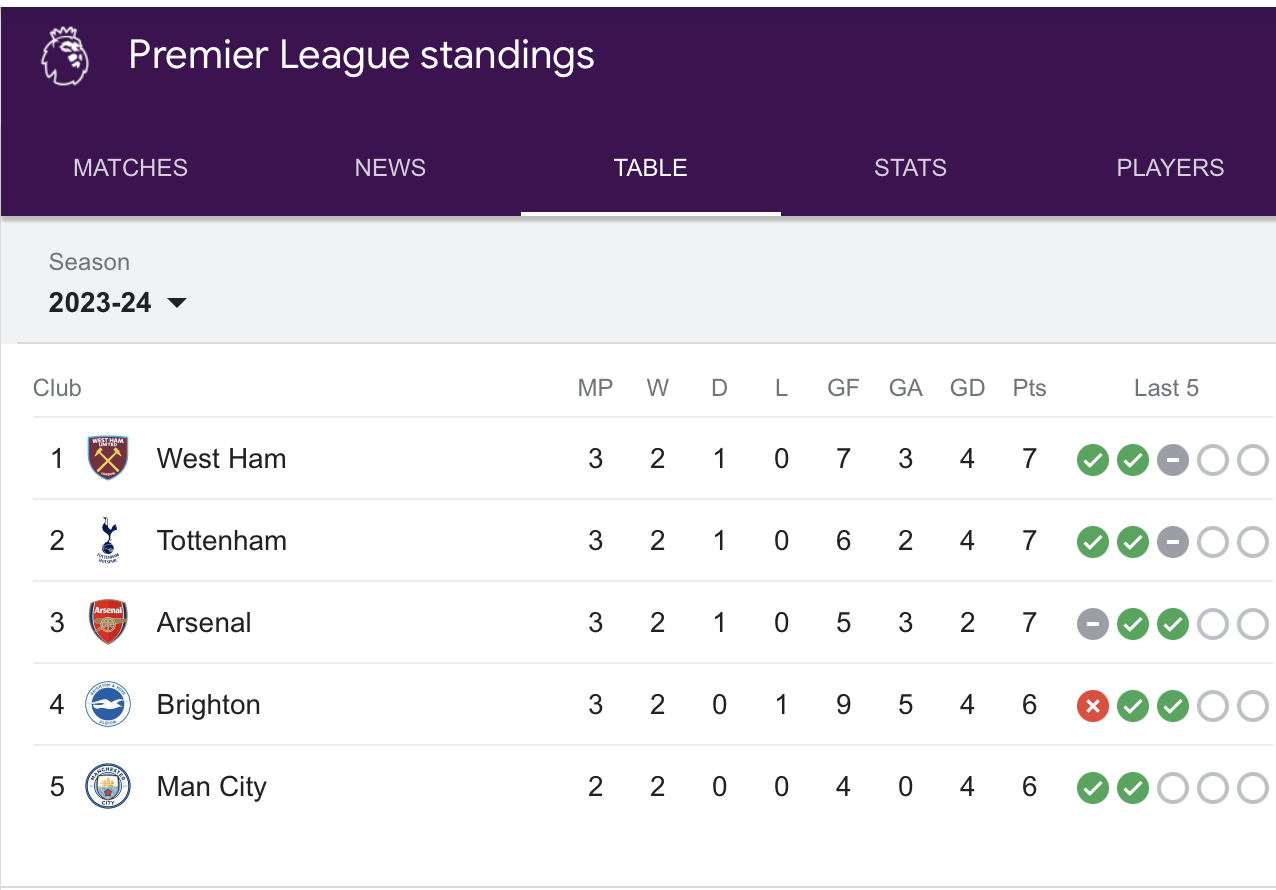1276x890 pixels.
Task: Click Man City's second green win icon
Action: click(x=1133, y=789)
